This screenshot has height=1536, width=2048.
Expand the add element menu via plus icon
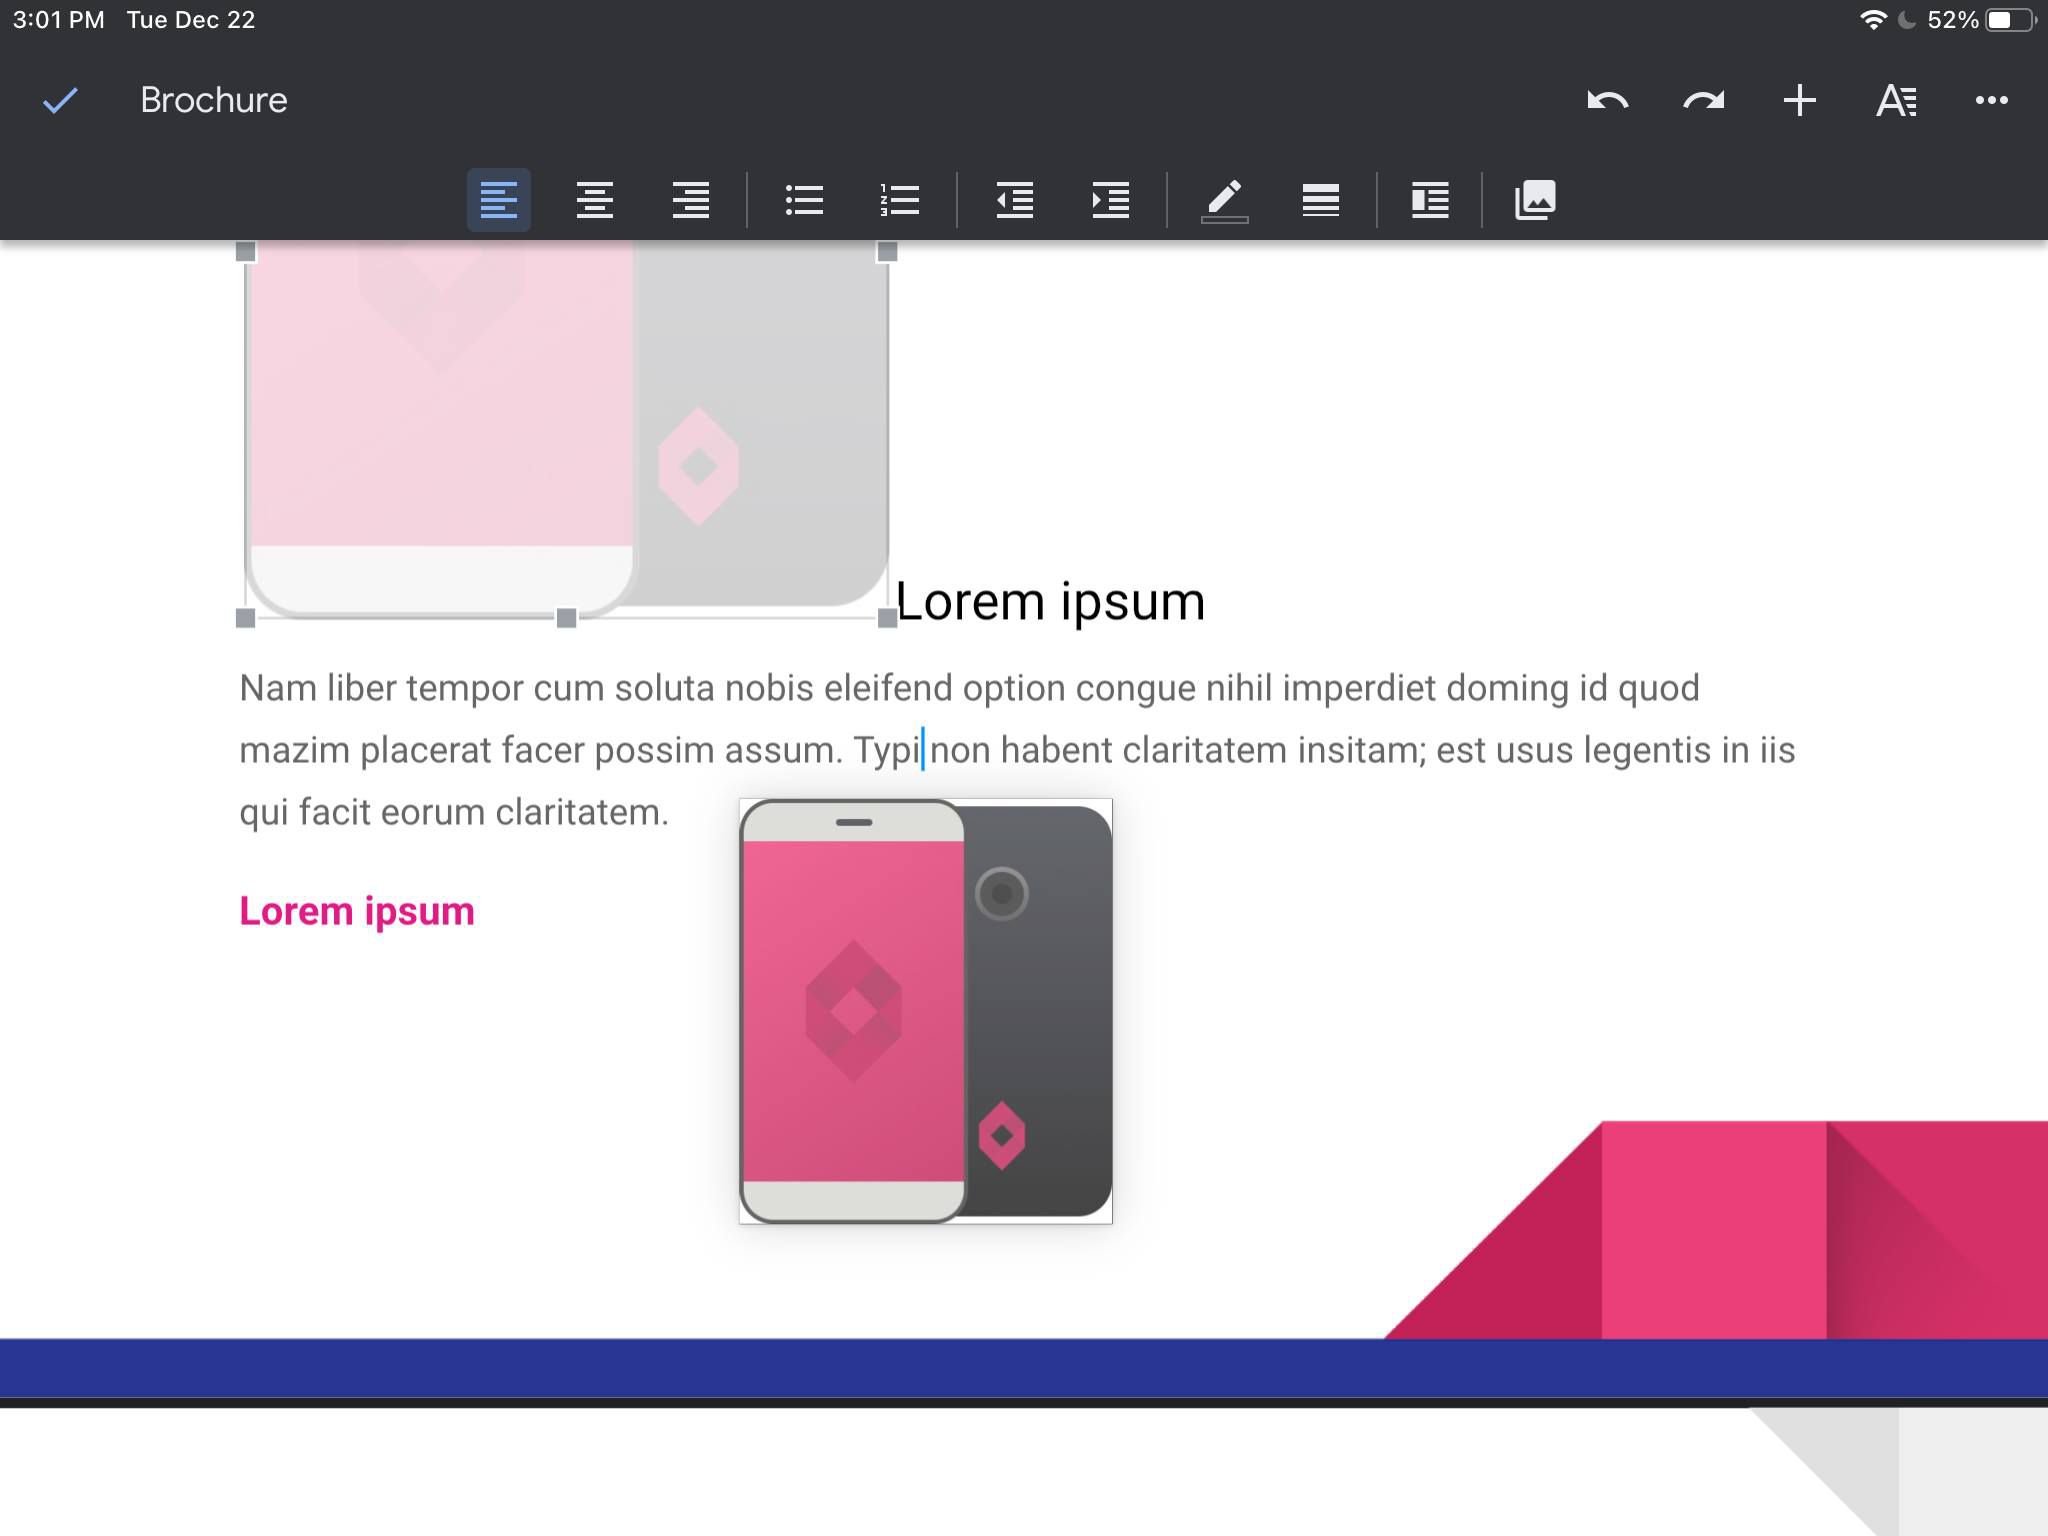tap(1800, 98)
